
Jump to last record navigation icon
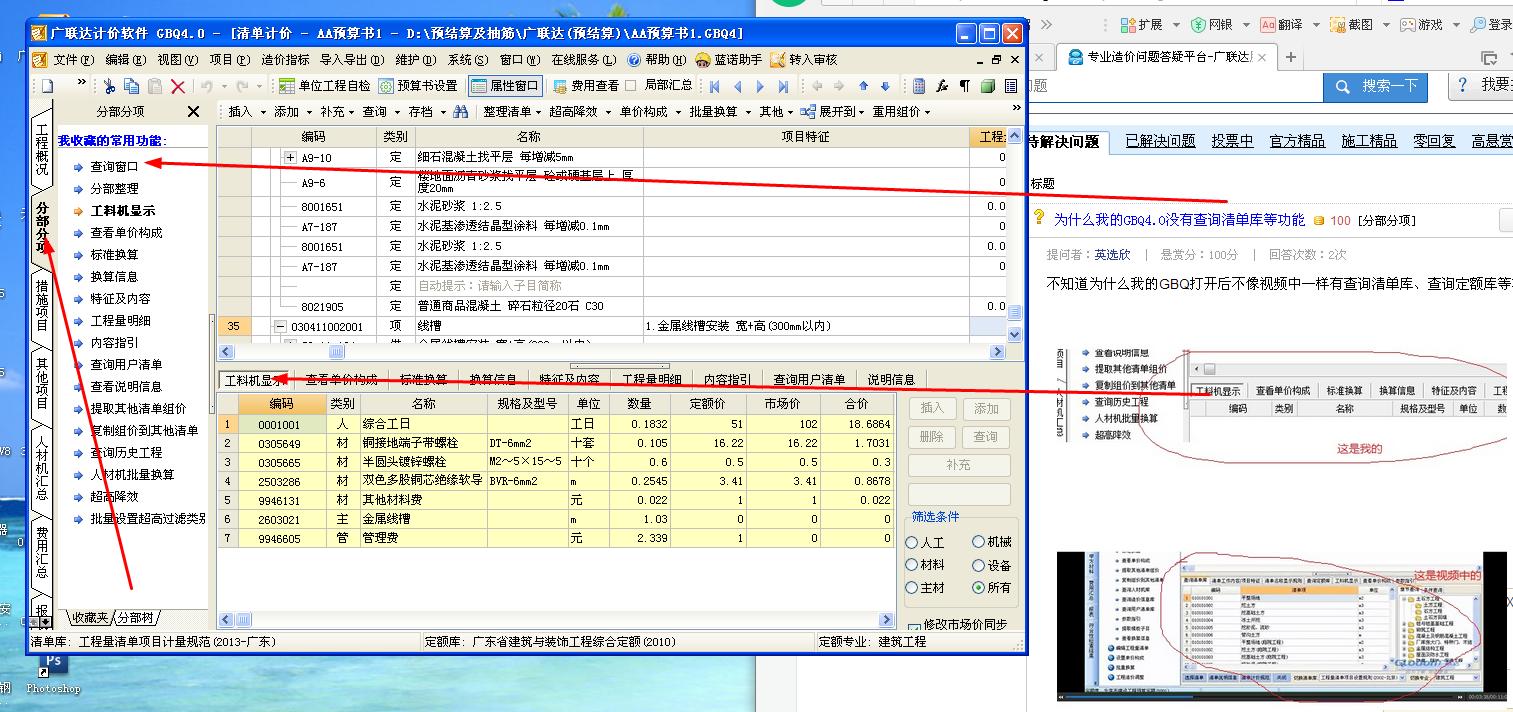pyautogui.click(x=783, y=86)
